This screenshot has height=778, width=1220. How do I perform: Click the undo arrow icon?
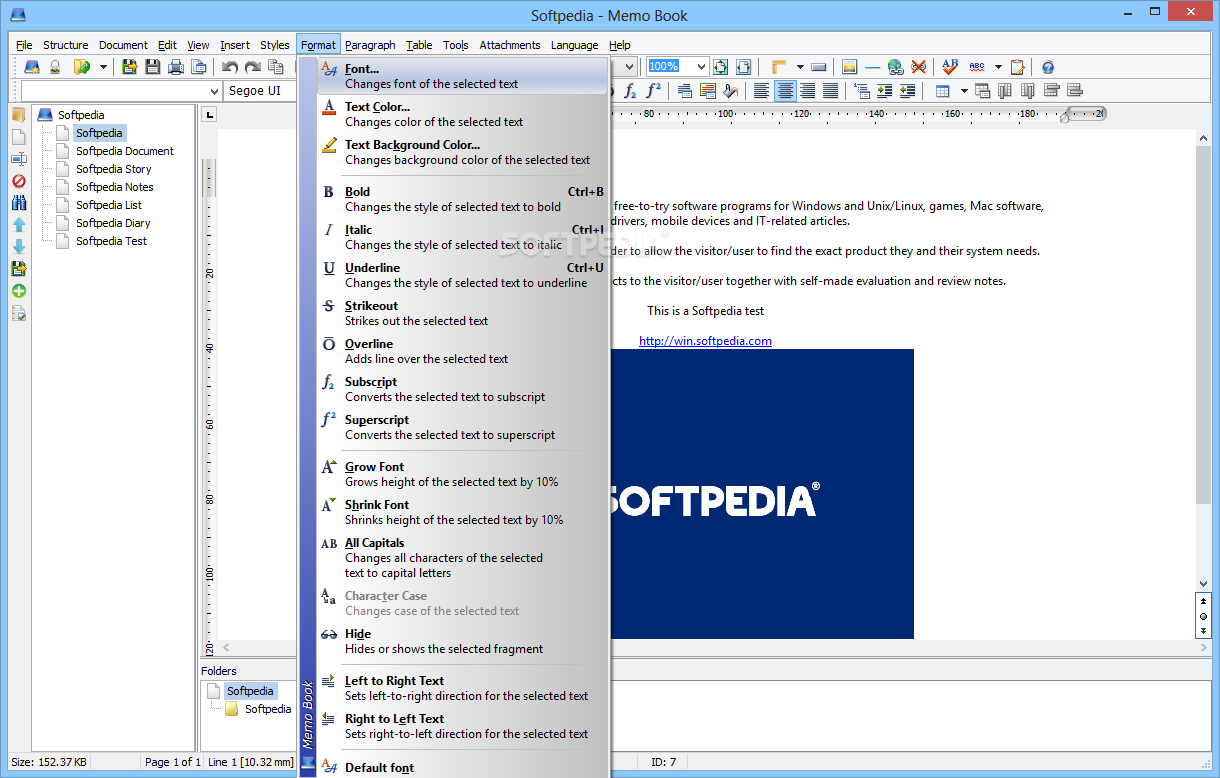(230, 67)
